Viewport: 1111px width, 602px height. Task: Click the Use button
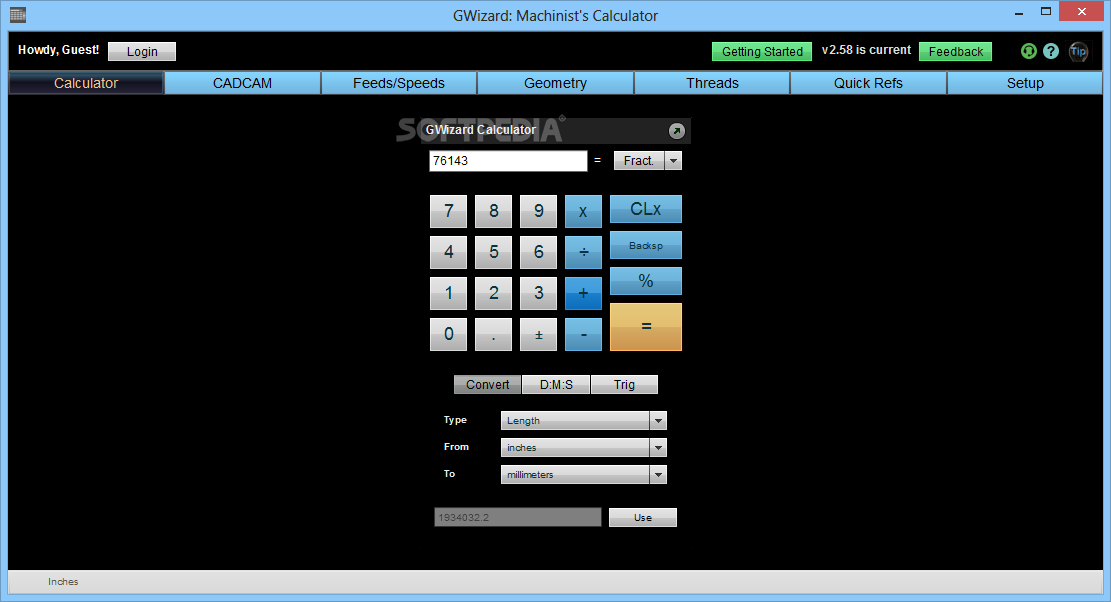tap(643, 518)
